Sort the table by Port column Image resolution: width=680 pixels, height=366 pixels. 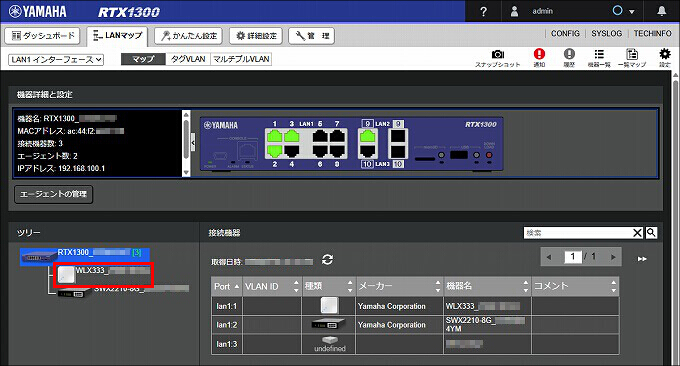[x=226, y=286]
